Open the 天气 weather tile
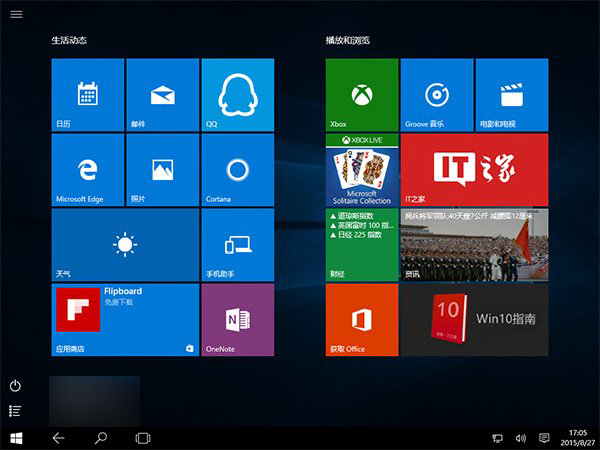 click(125, 245)
